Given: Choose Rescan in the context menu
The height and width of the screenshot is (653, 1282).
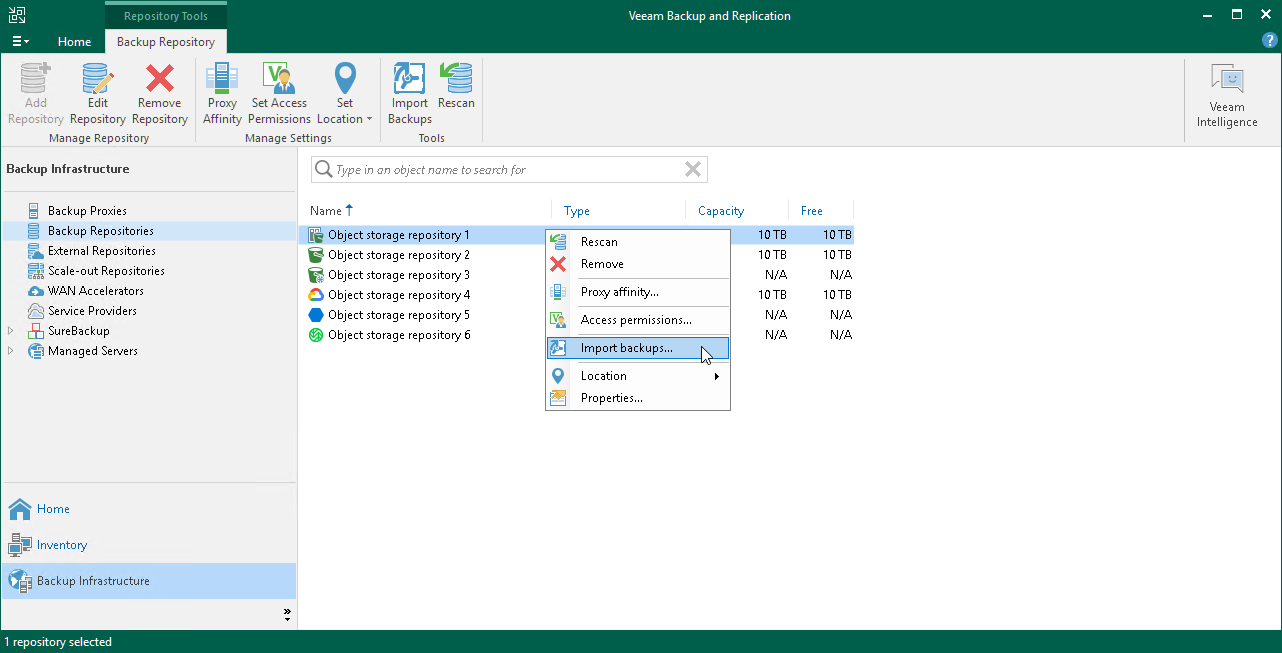Looking at the screenshot, I should (x=638, y=242).
